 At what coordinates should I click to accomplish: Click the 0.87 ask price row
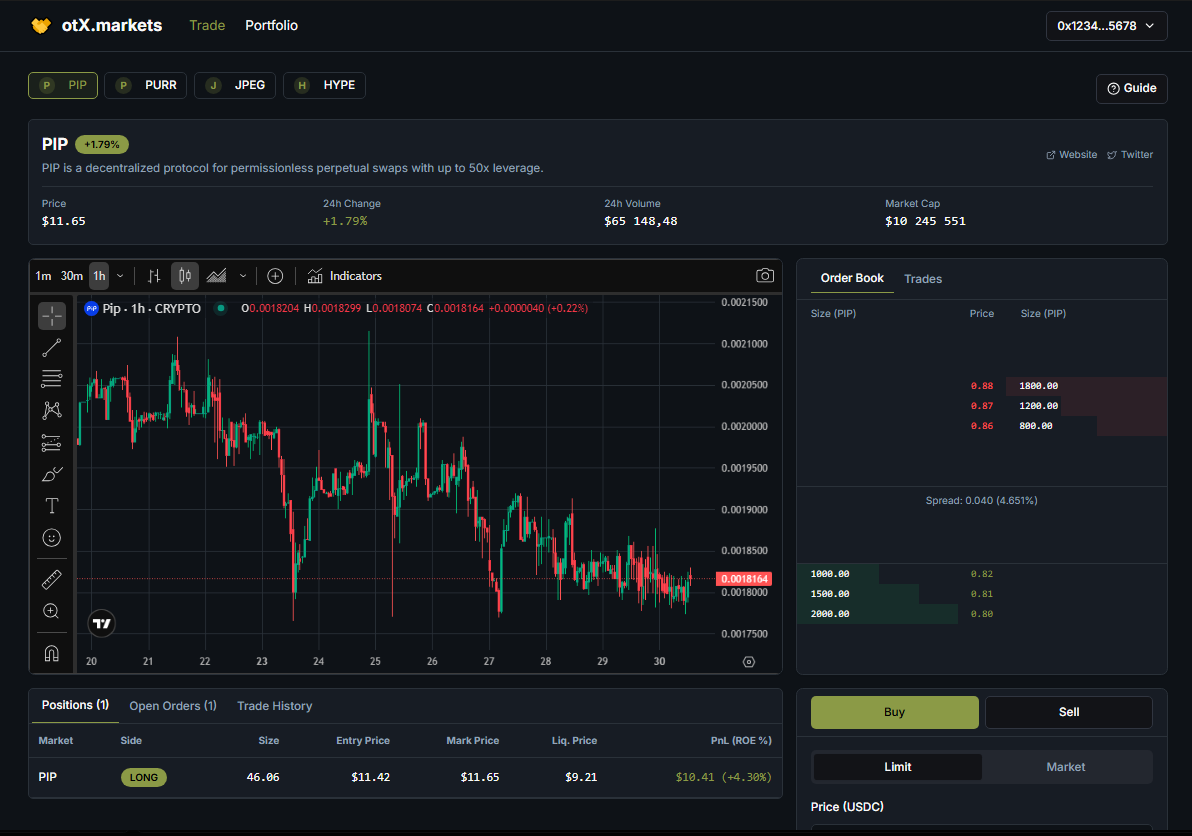tap(981, 406)
